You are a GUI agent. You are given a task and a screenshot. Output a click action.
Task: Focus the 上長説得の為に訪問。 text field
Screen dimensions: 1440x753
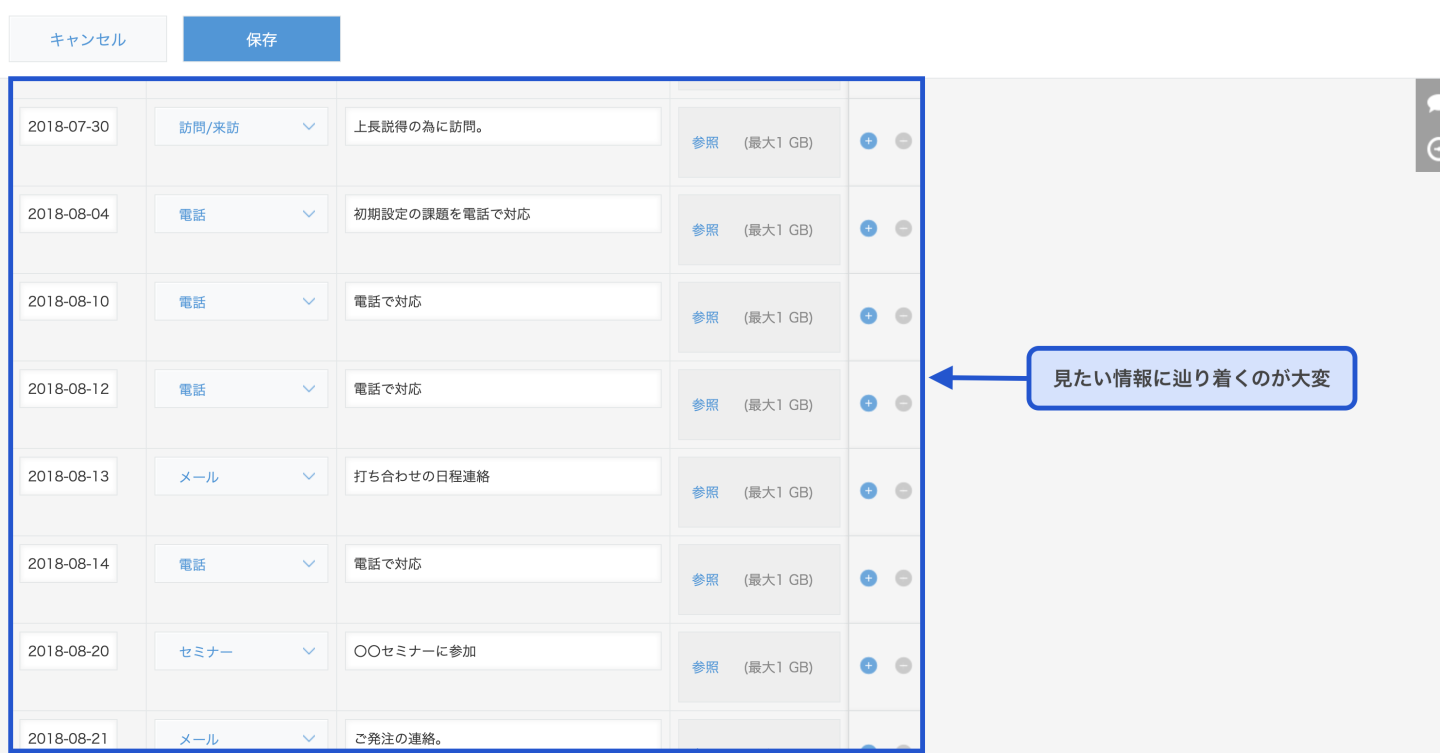[x=502, y=127]
